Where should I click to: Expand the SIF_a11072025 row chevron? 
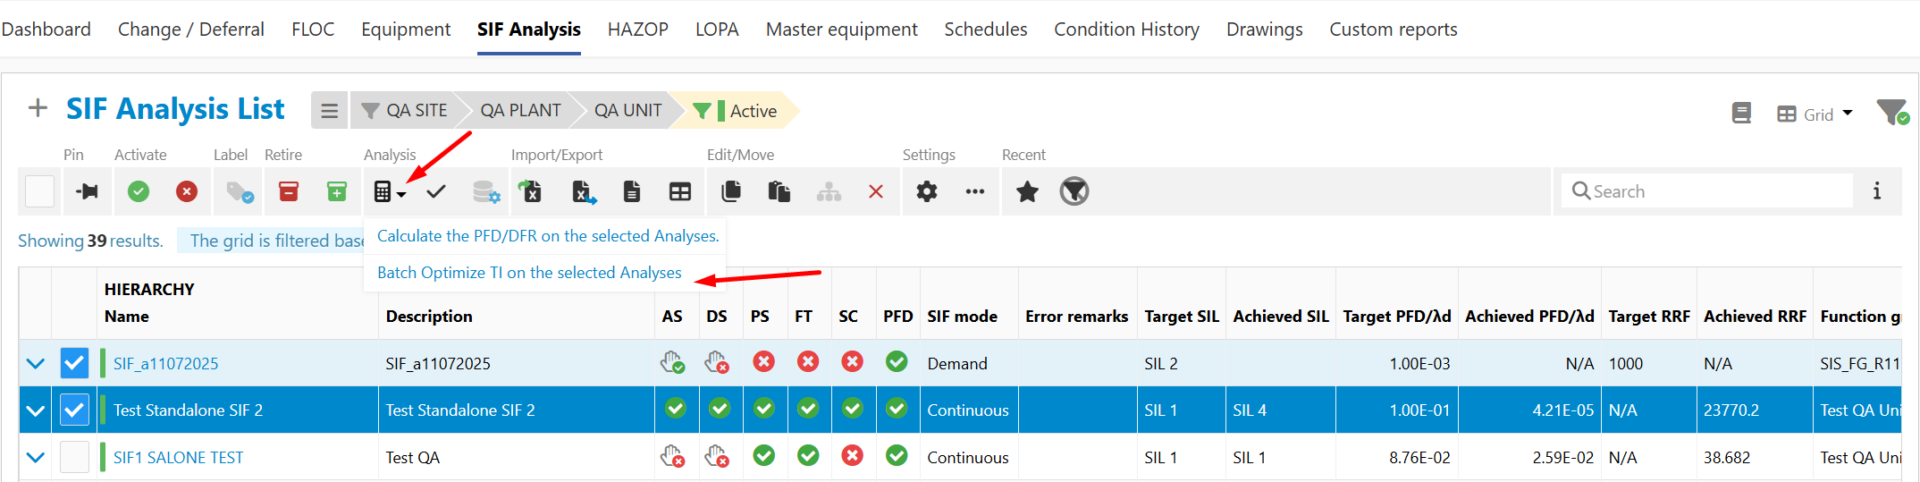point(36,363)
